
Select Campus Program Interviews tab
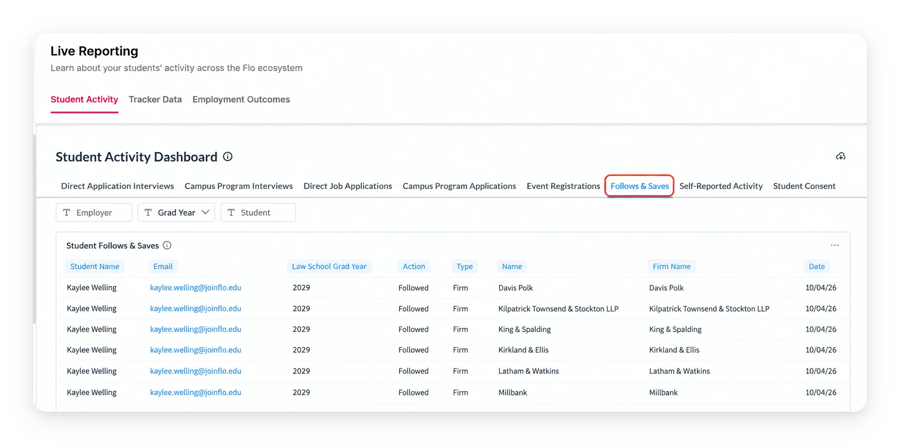(239, 186)
